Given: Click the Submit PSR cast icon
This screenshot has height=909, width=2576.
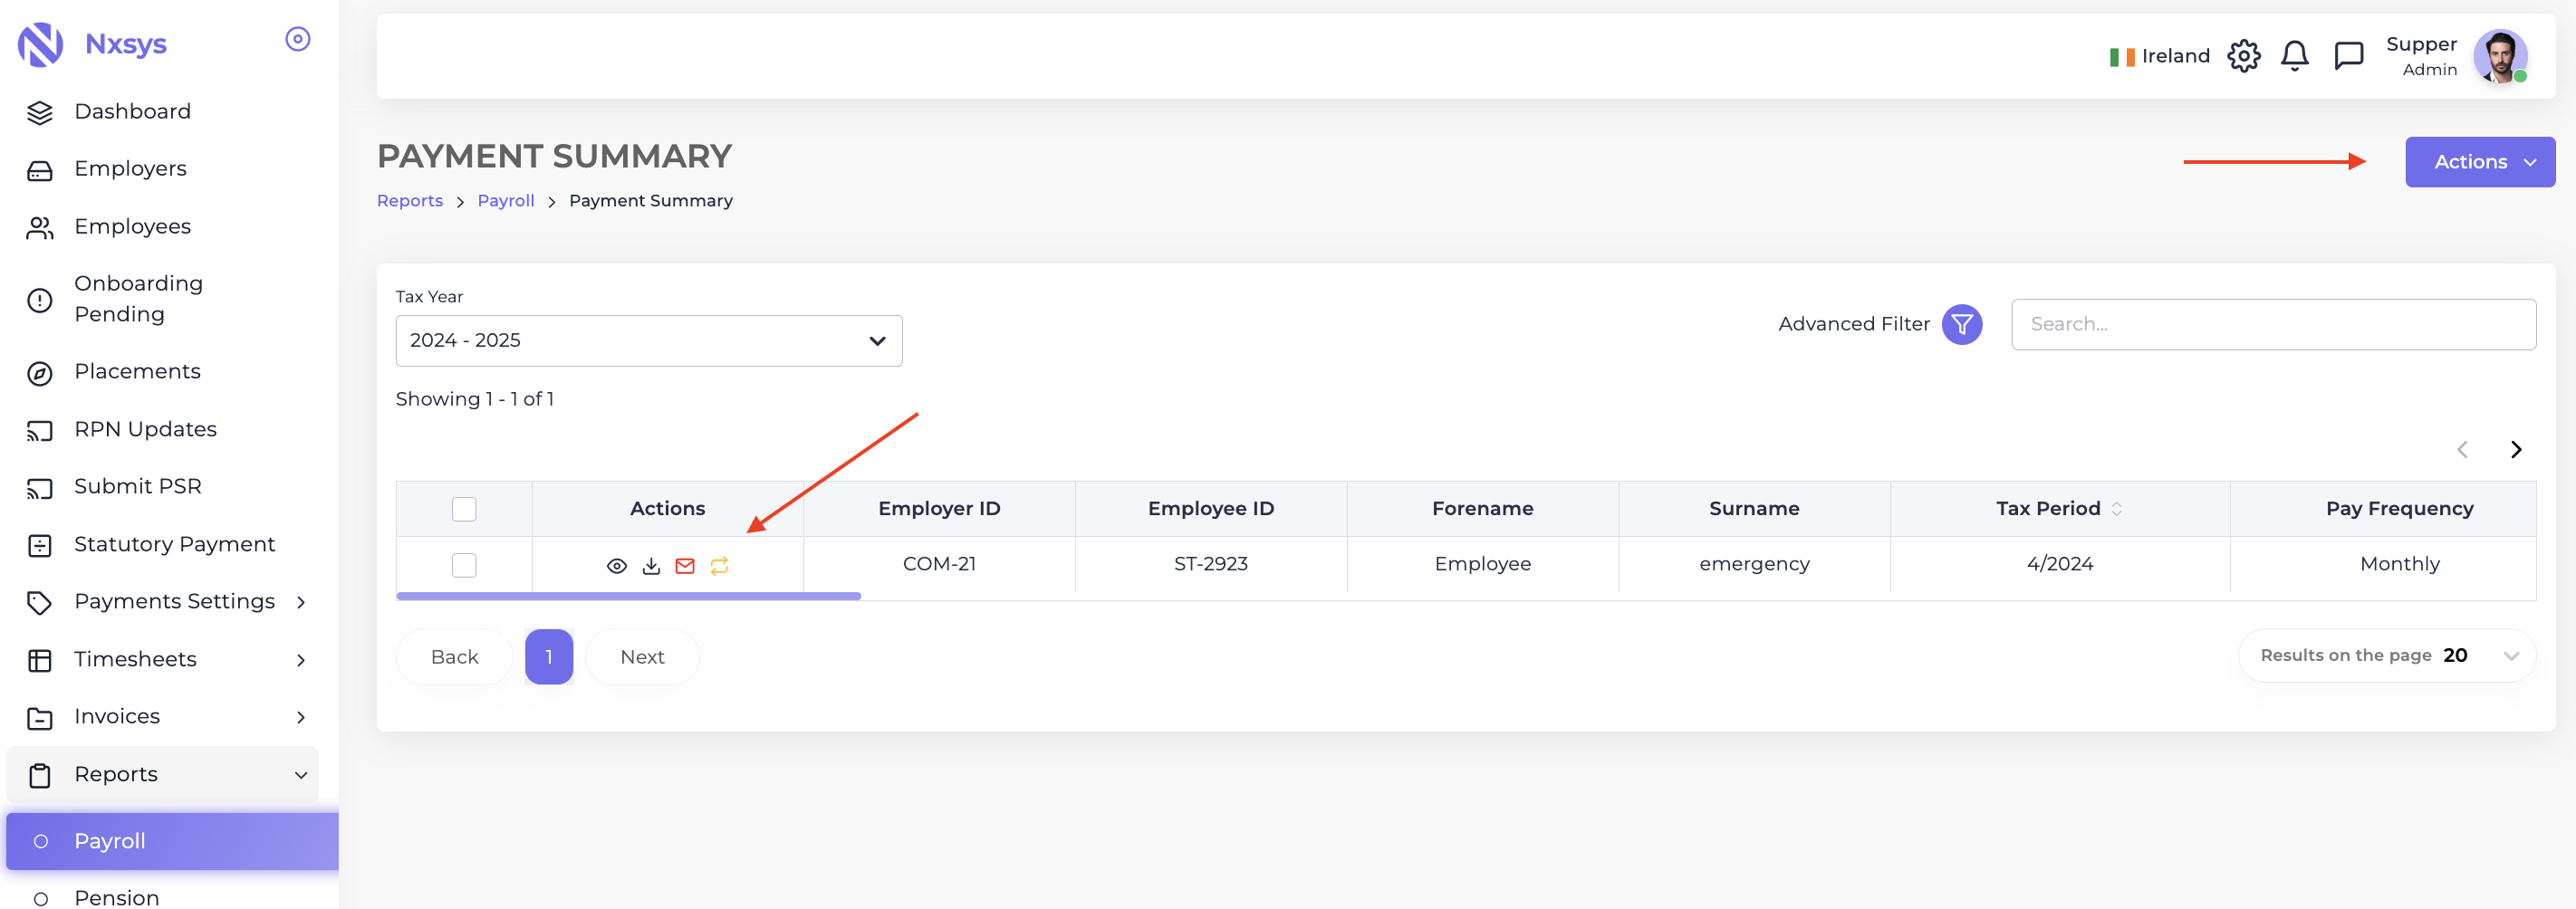Looking at the screenshot, I should coord(40,487).
